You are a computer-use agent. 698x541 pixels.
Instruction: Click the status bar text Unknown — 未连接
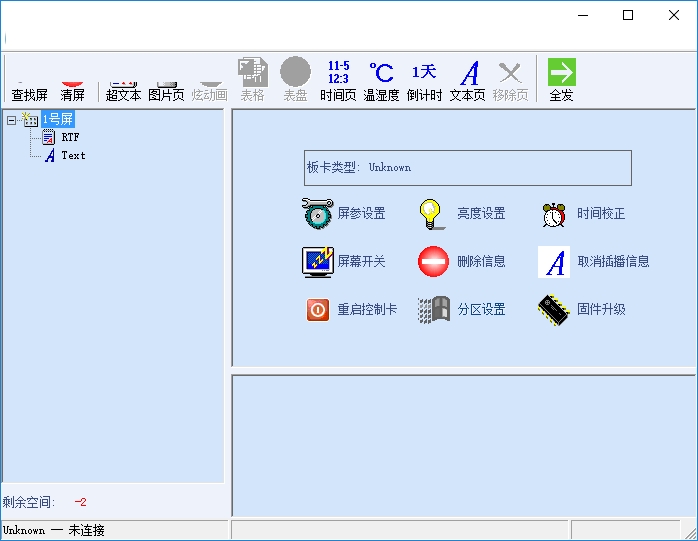(x=54, y=530)
